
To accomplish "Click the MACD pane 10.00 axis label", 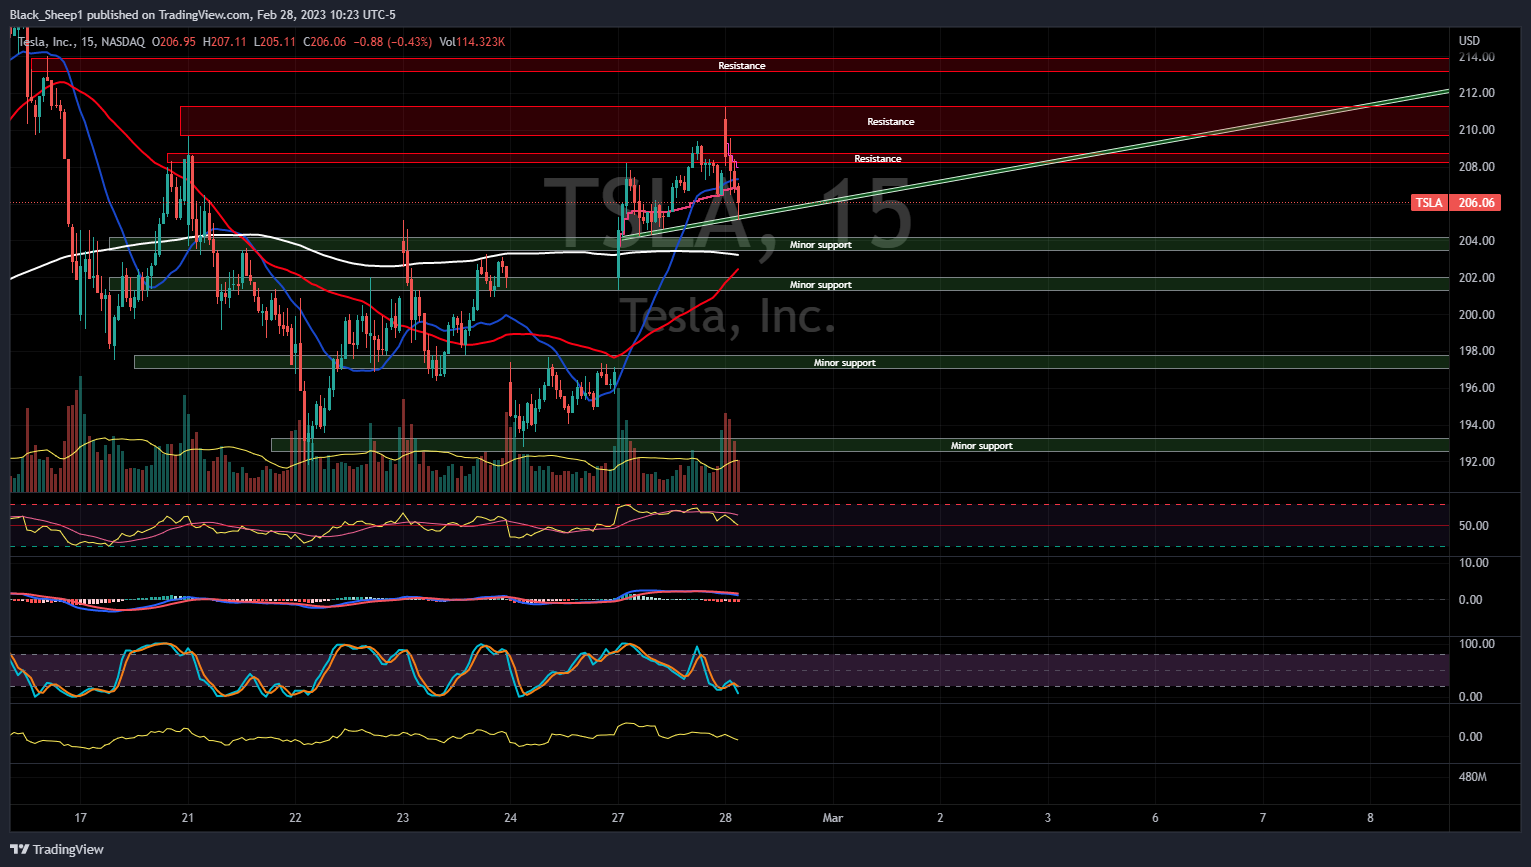I will click(1473, 563).
